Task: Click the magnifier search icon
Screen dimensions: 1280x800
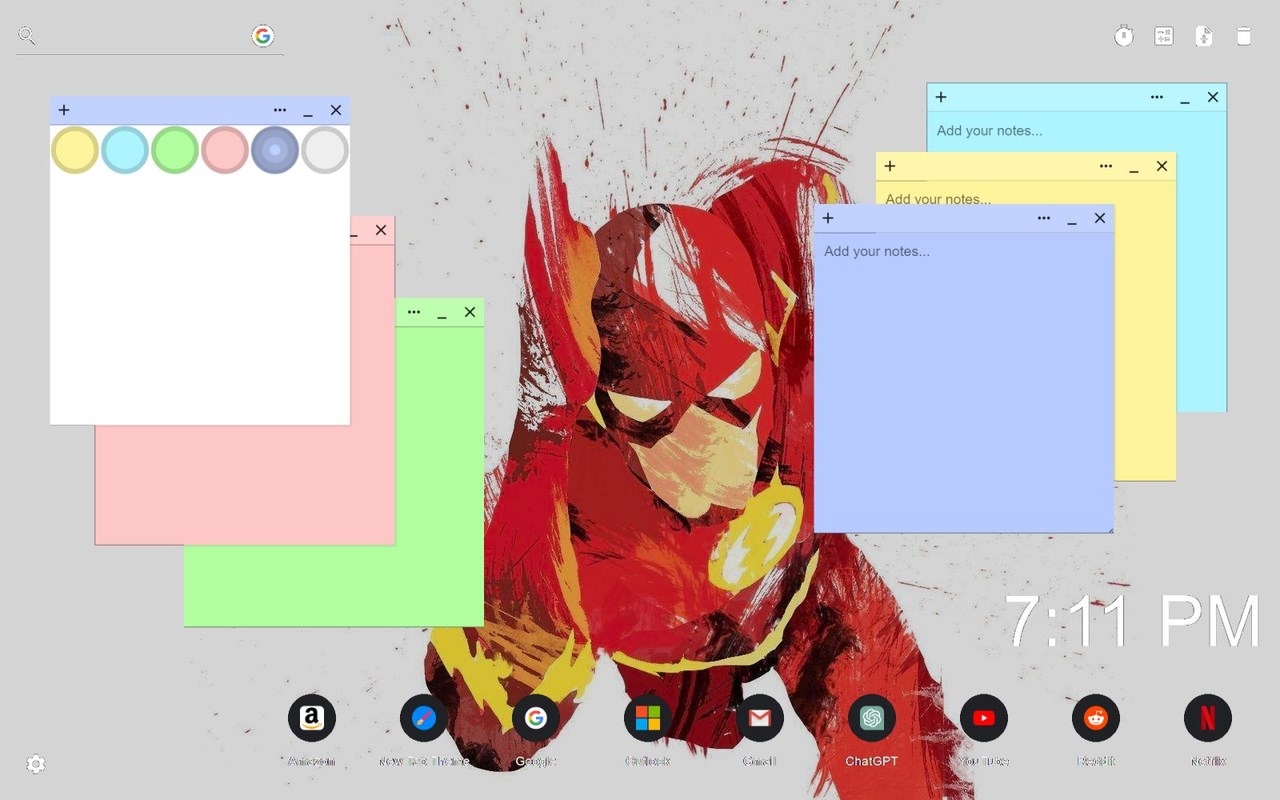Action: tap(27, 36)
